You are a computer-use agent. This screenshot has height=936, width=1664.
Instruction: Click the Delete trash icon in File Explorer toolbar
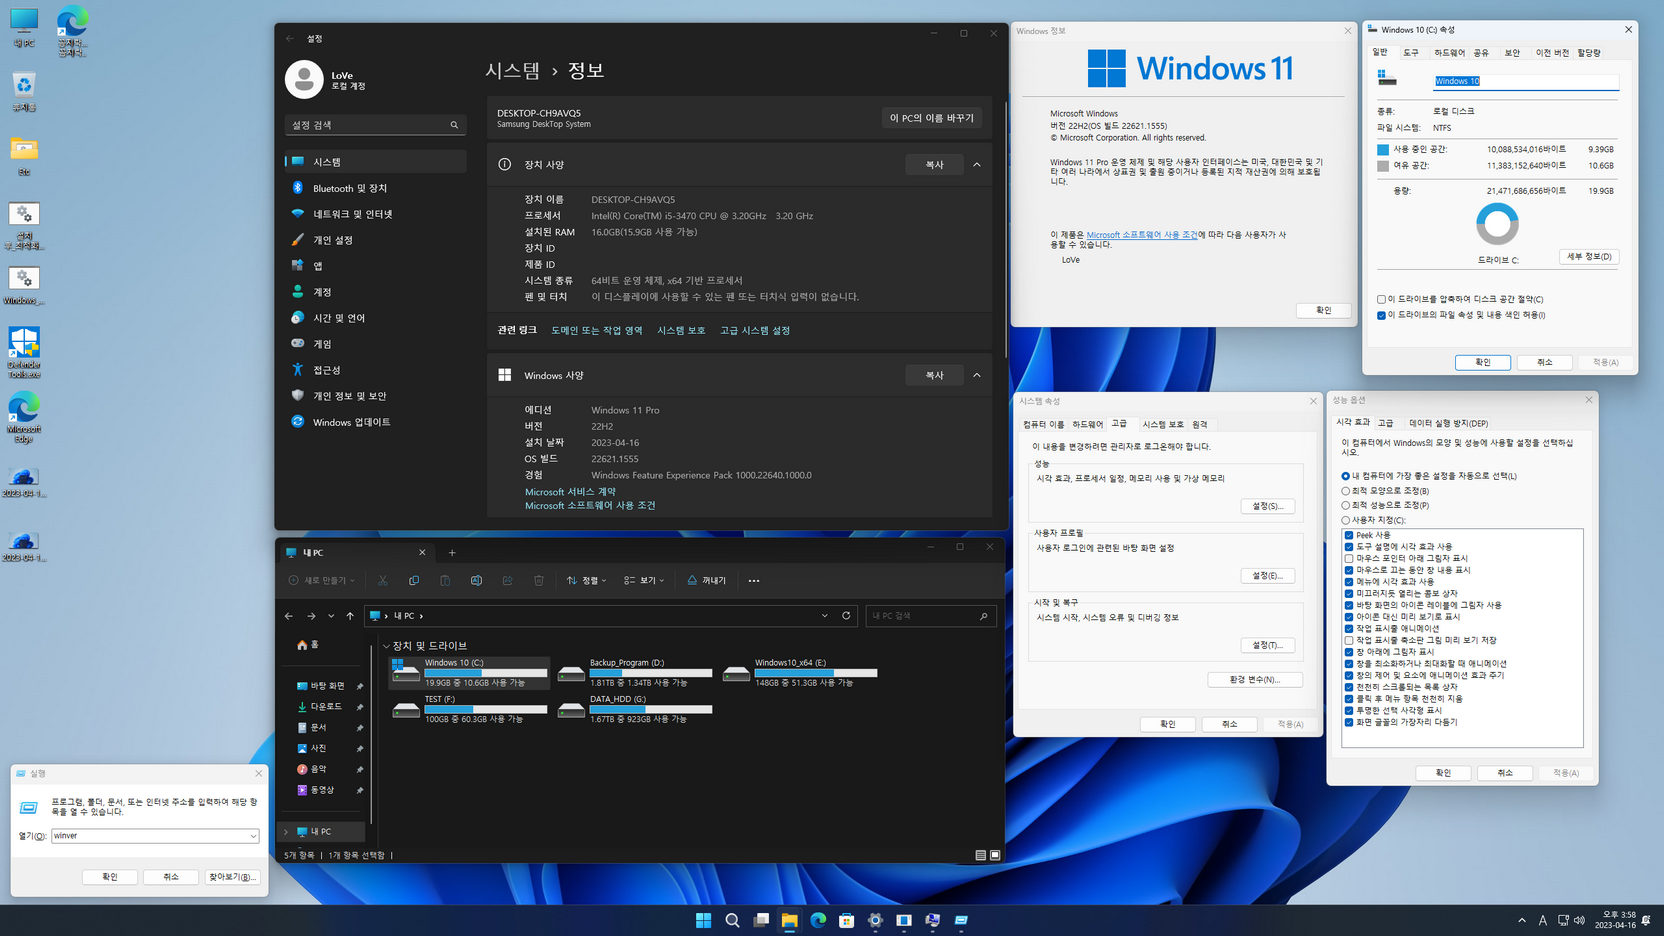[x=538, y=580]
